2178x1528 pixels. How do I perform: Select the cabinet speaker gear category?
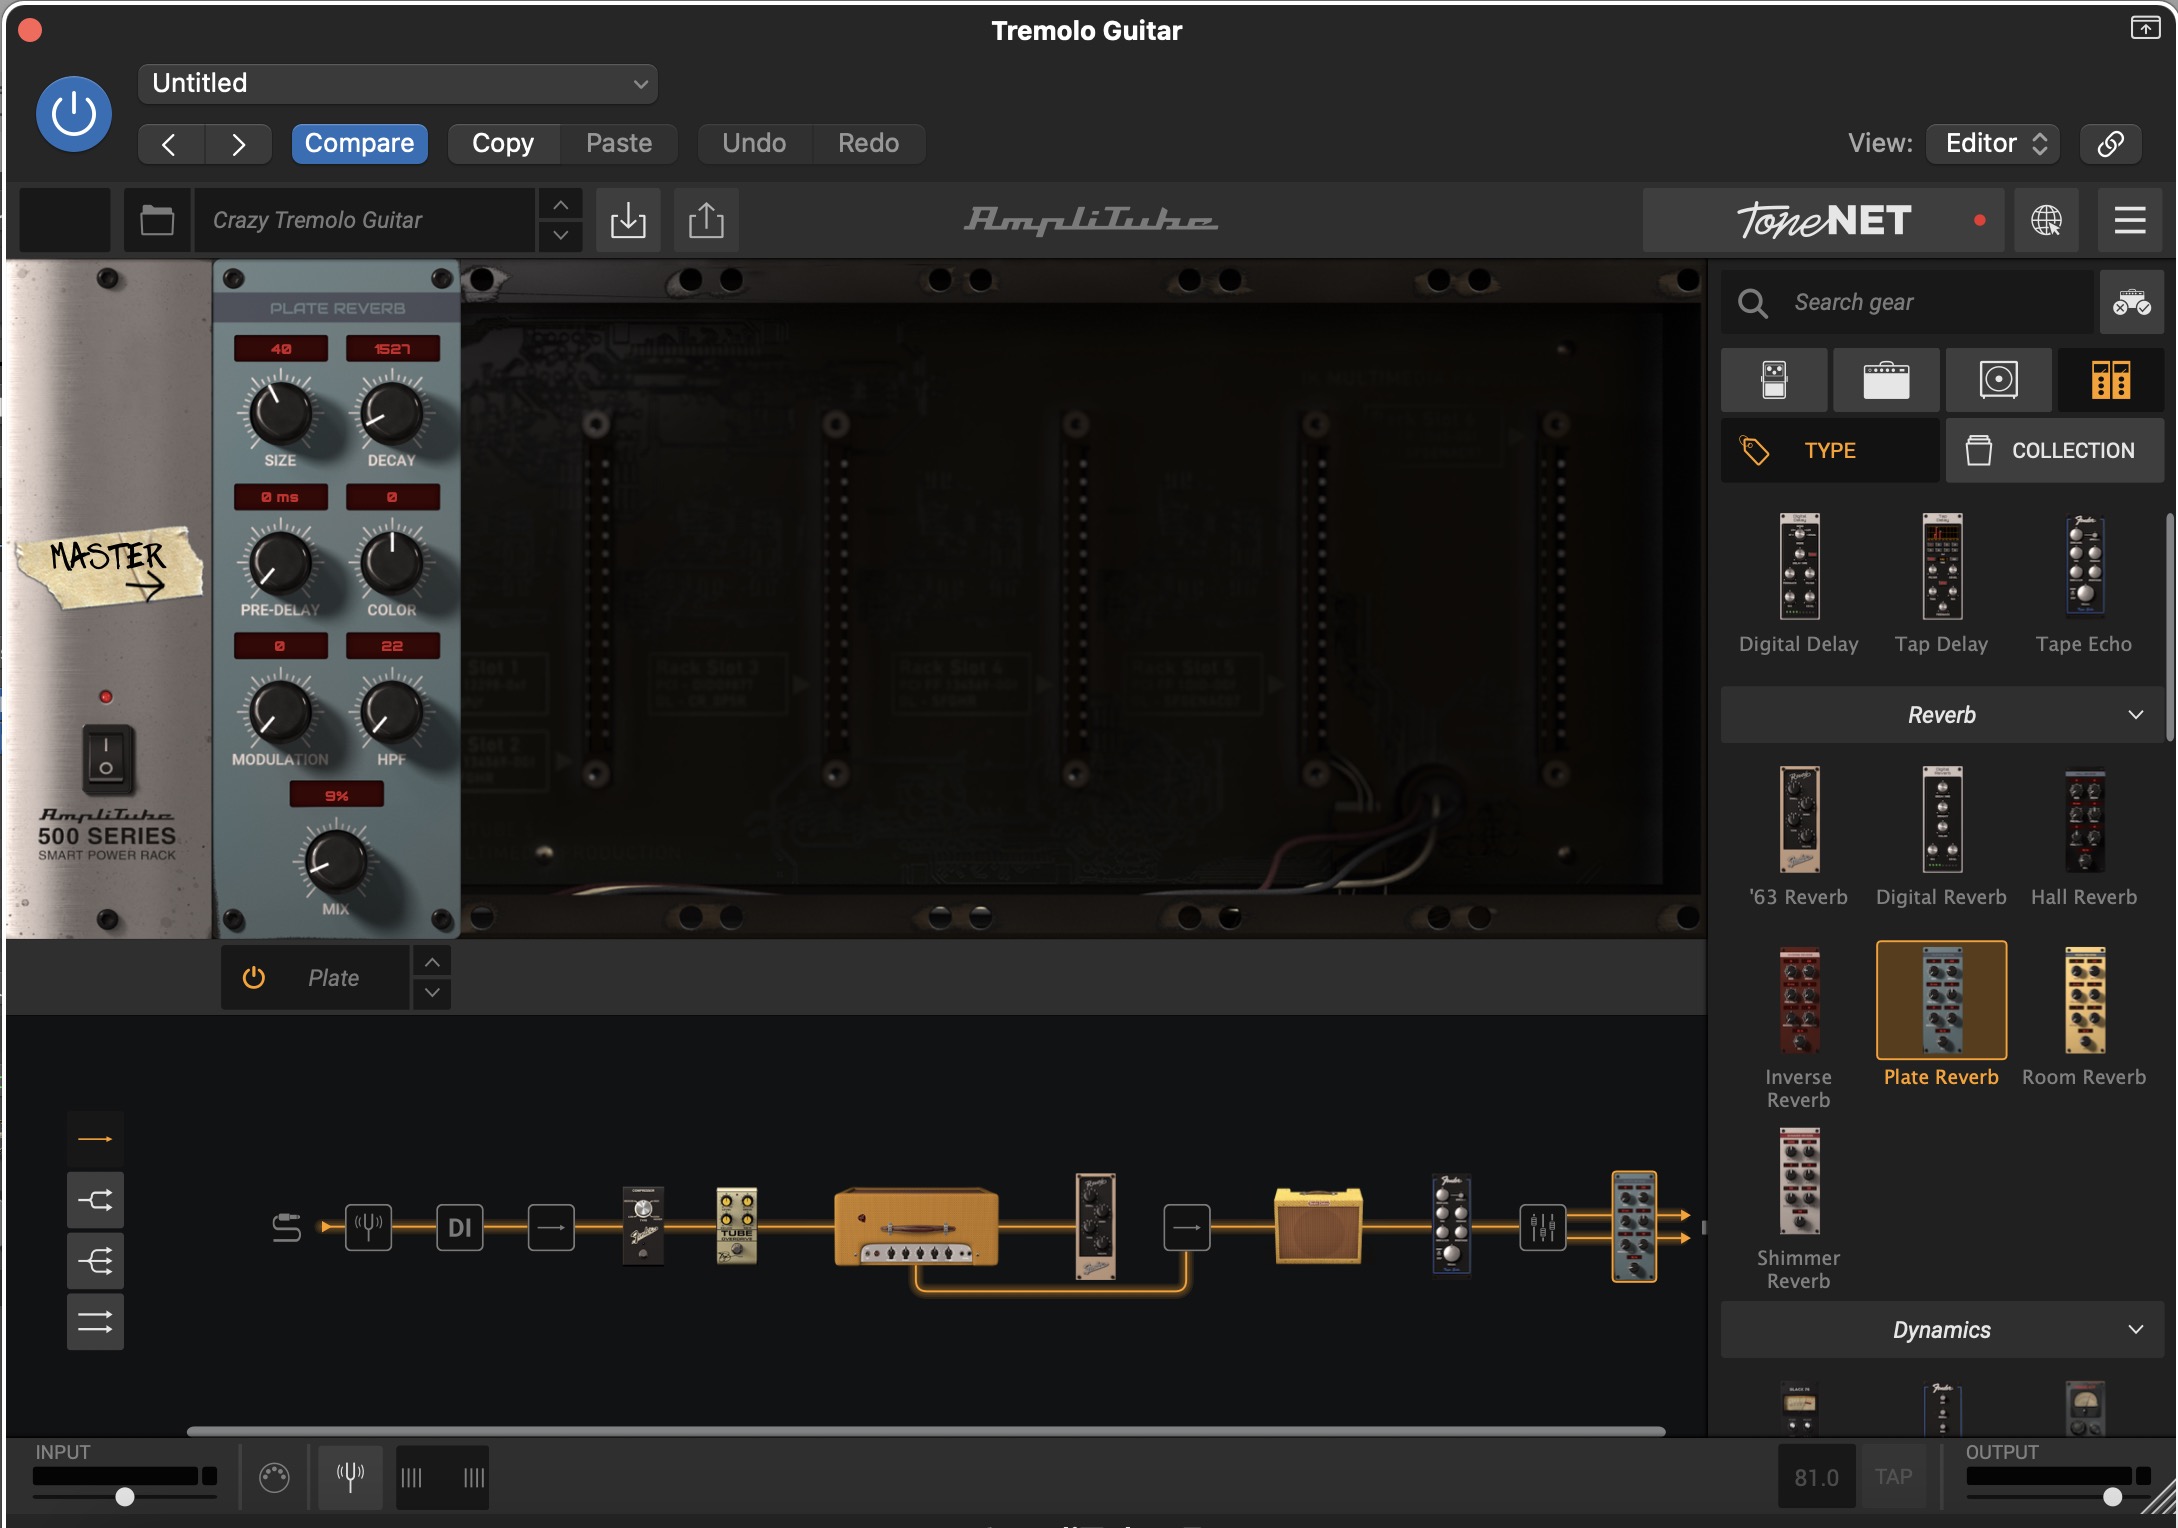[x=1998, y=380]
